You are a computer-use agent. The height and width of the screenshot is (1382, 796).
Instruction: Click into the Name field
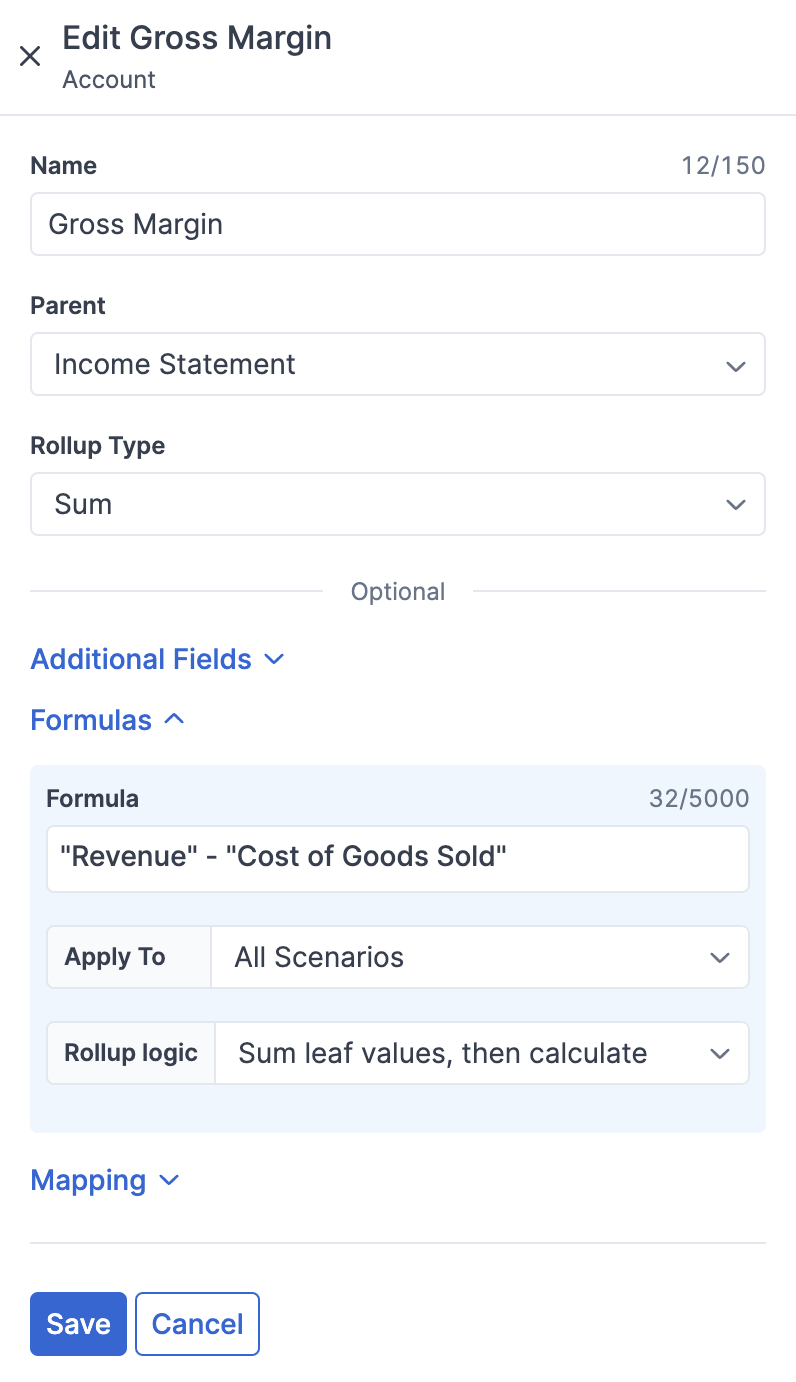tap(398, 224)
